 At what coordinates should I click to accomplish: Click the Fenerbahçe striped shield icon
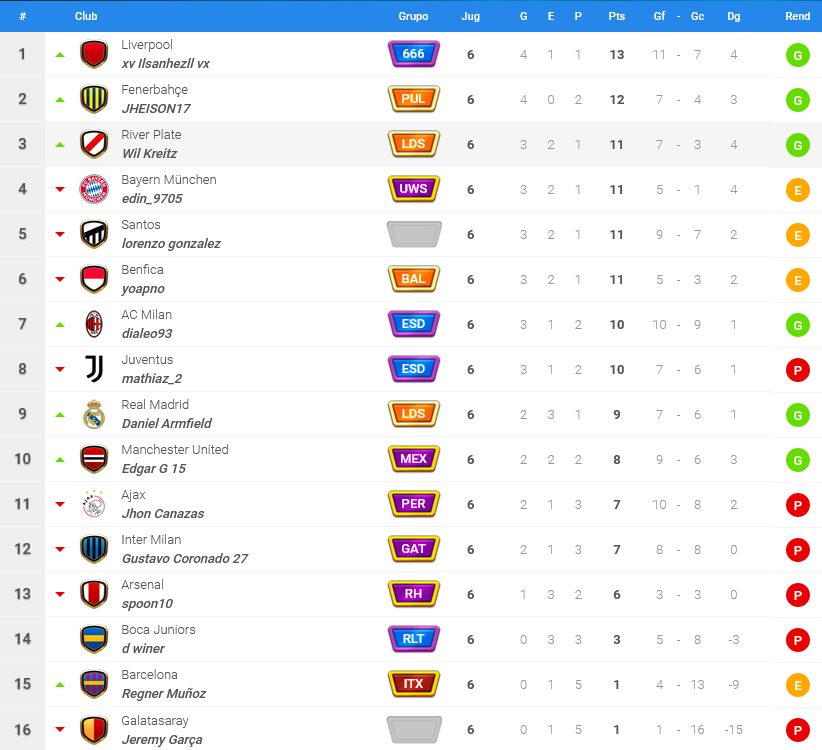coord(94,99)
